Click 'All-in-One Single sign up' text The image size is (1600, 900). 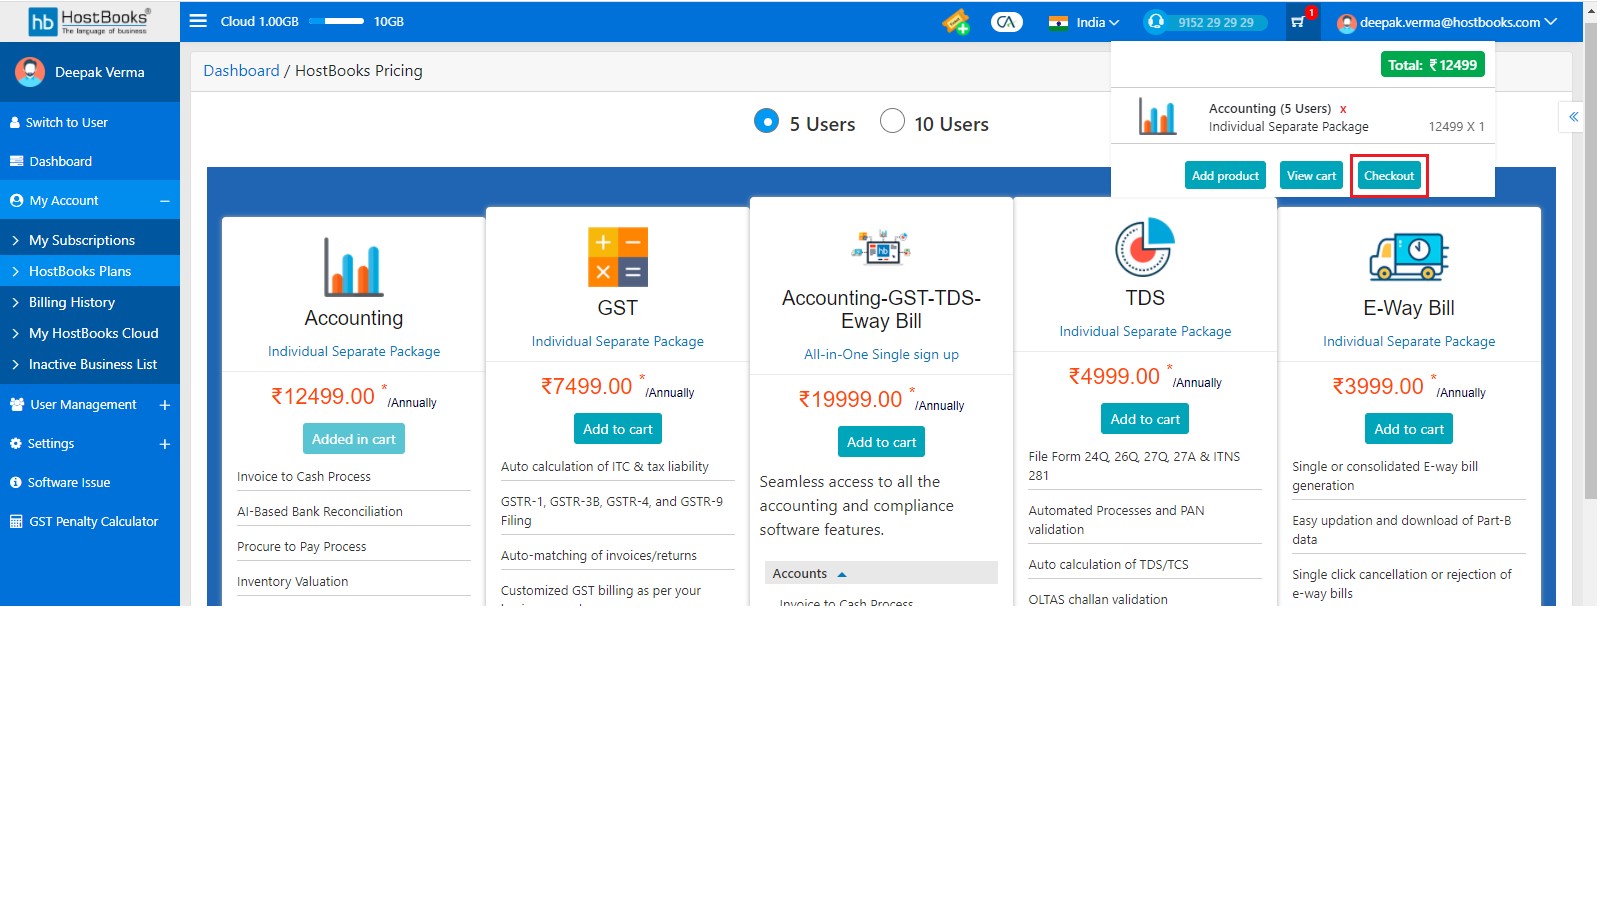coord(881,354)
